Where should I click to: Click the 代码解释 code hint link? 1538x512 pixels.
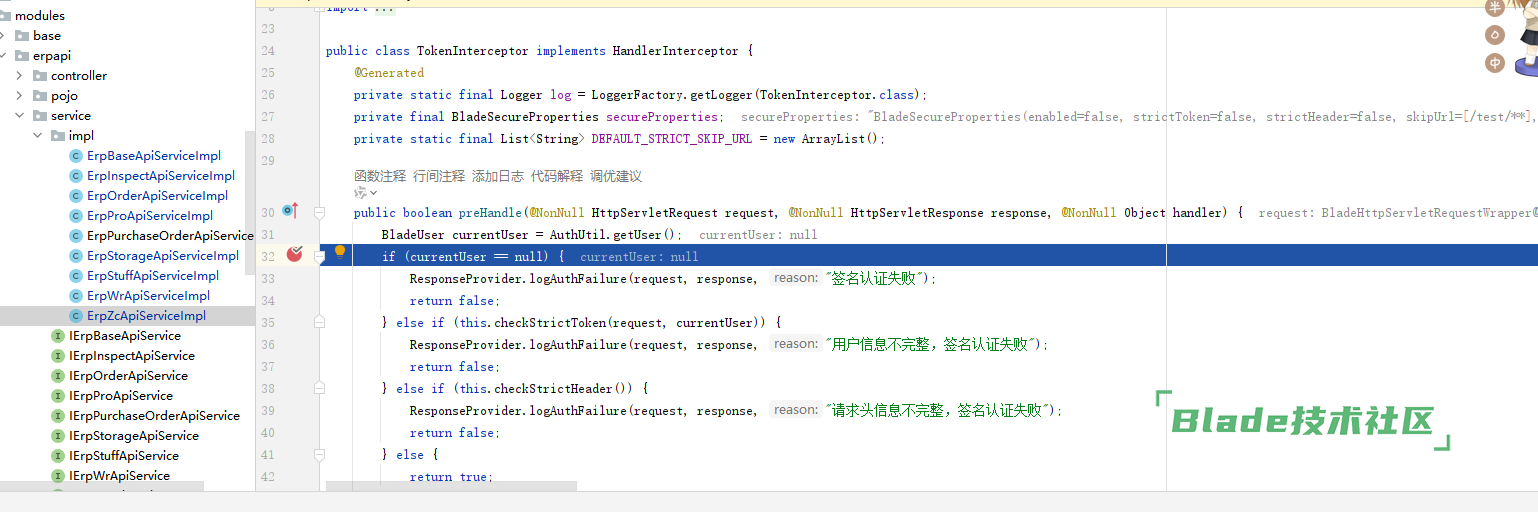(x=556, y=176)
